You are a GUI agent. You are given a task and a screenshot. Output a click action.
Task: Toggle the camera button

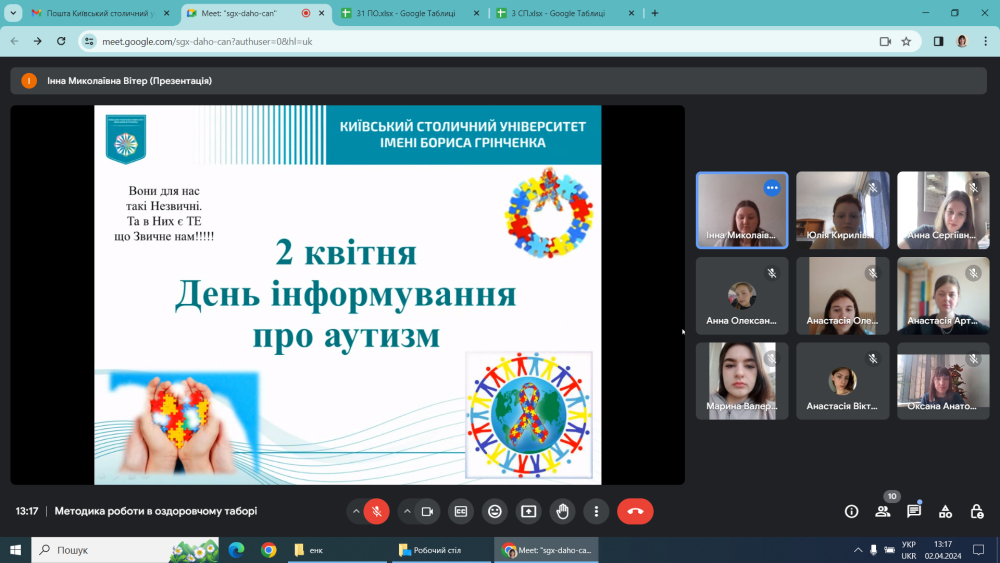[427, 511]
